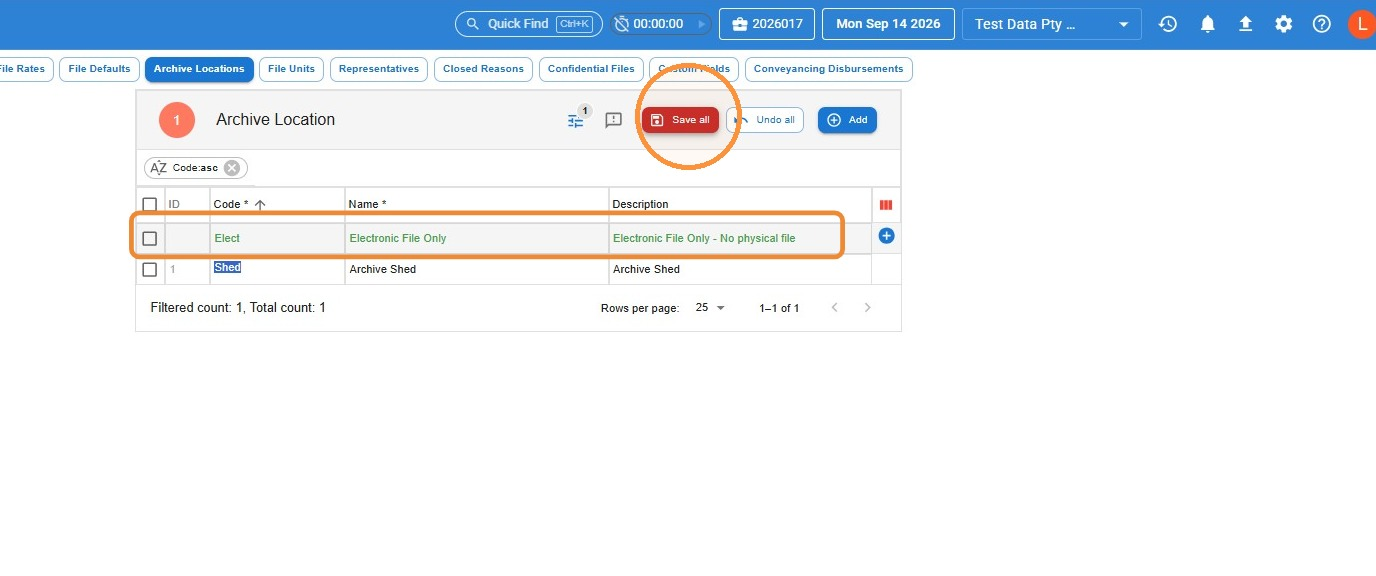Open the settings gear
This screenshot has width=1376, height=576.
click(1284, 24)
